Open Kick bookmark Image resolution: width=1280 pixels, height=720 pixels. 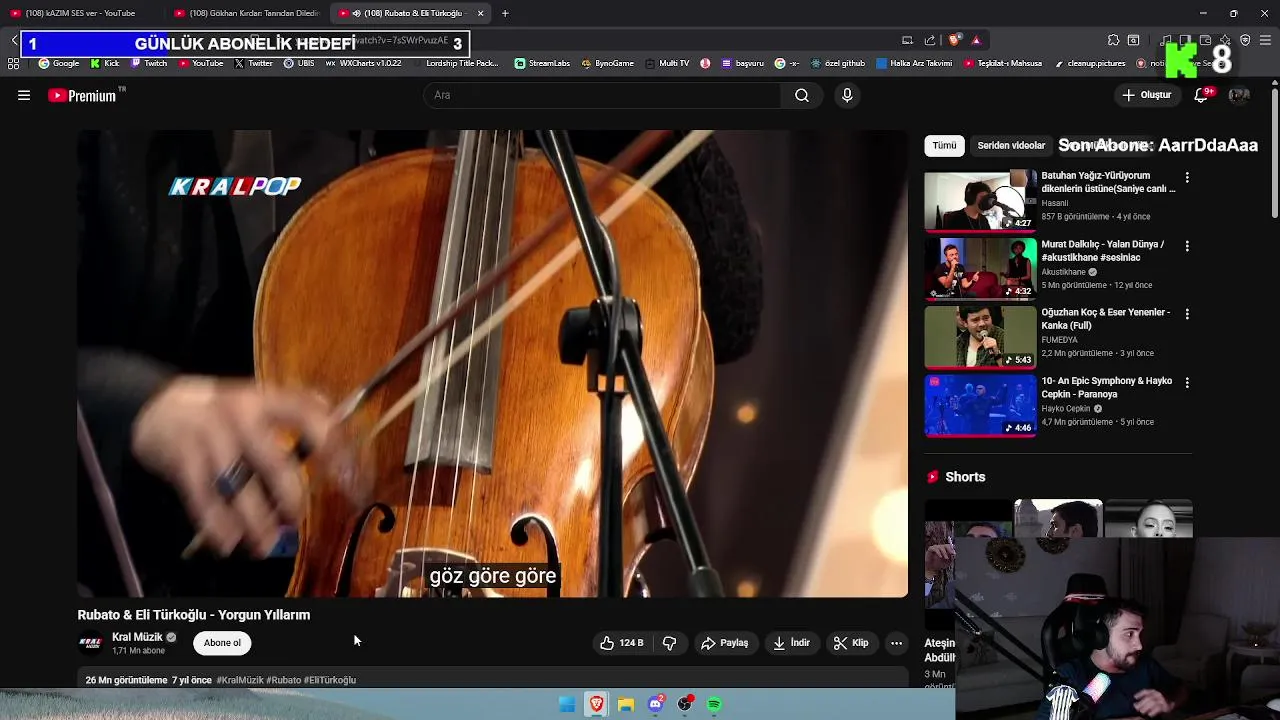point(105,63)
